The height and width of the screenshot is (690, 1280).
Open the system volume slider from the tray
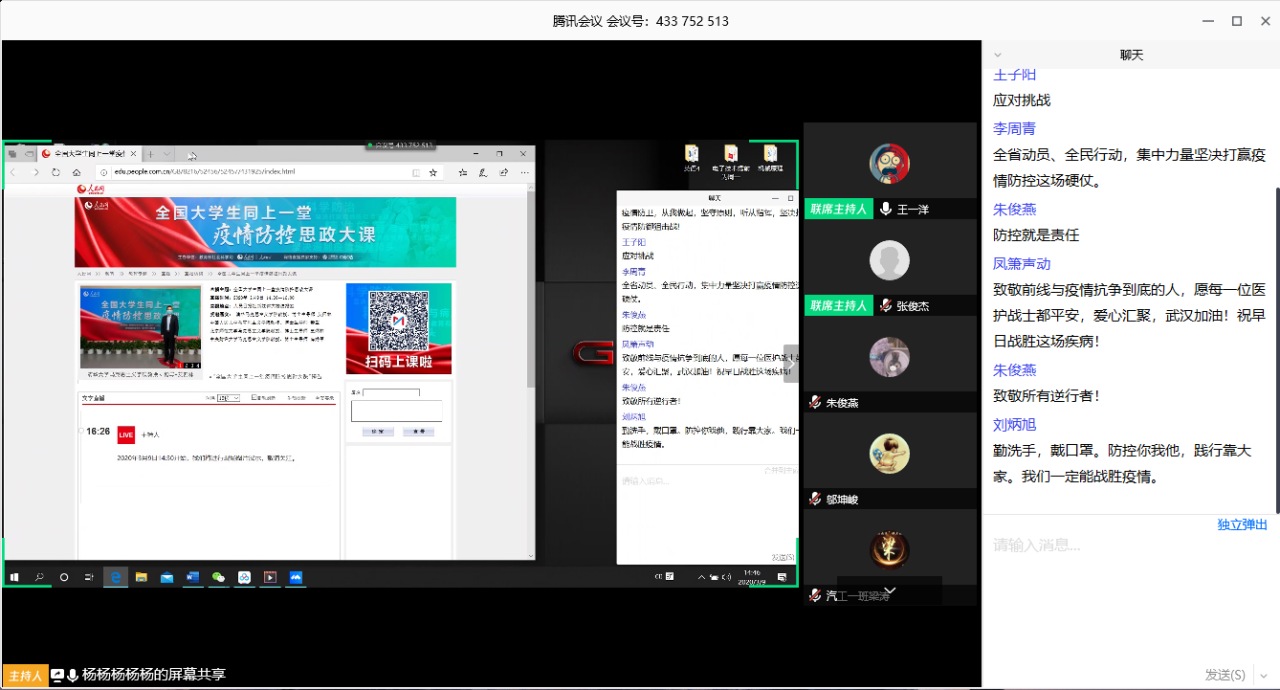click(727, 577)
